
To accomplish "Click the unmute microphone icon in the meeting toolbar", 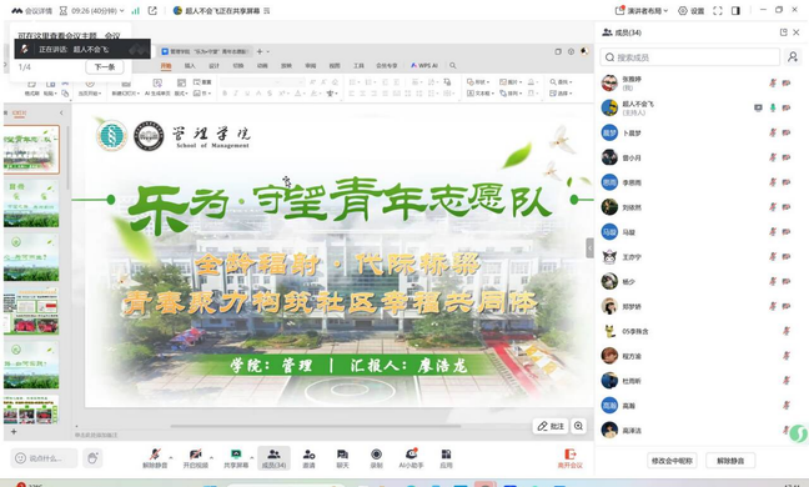I will (x=155, y=454).
